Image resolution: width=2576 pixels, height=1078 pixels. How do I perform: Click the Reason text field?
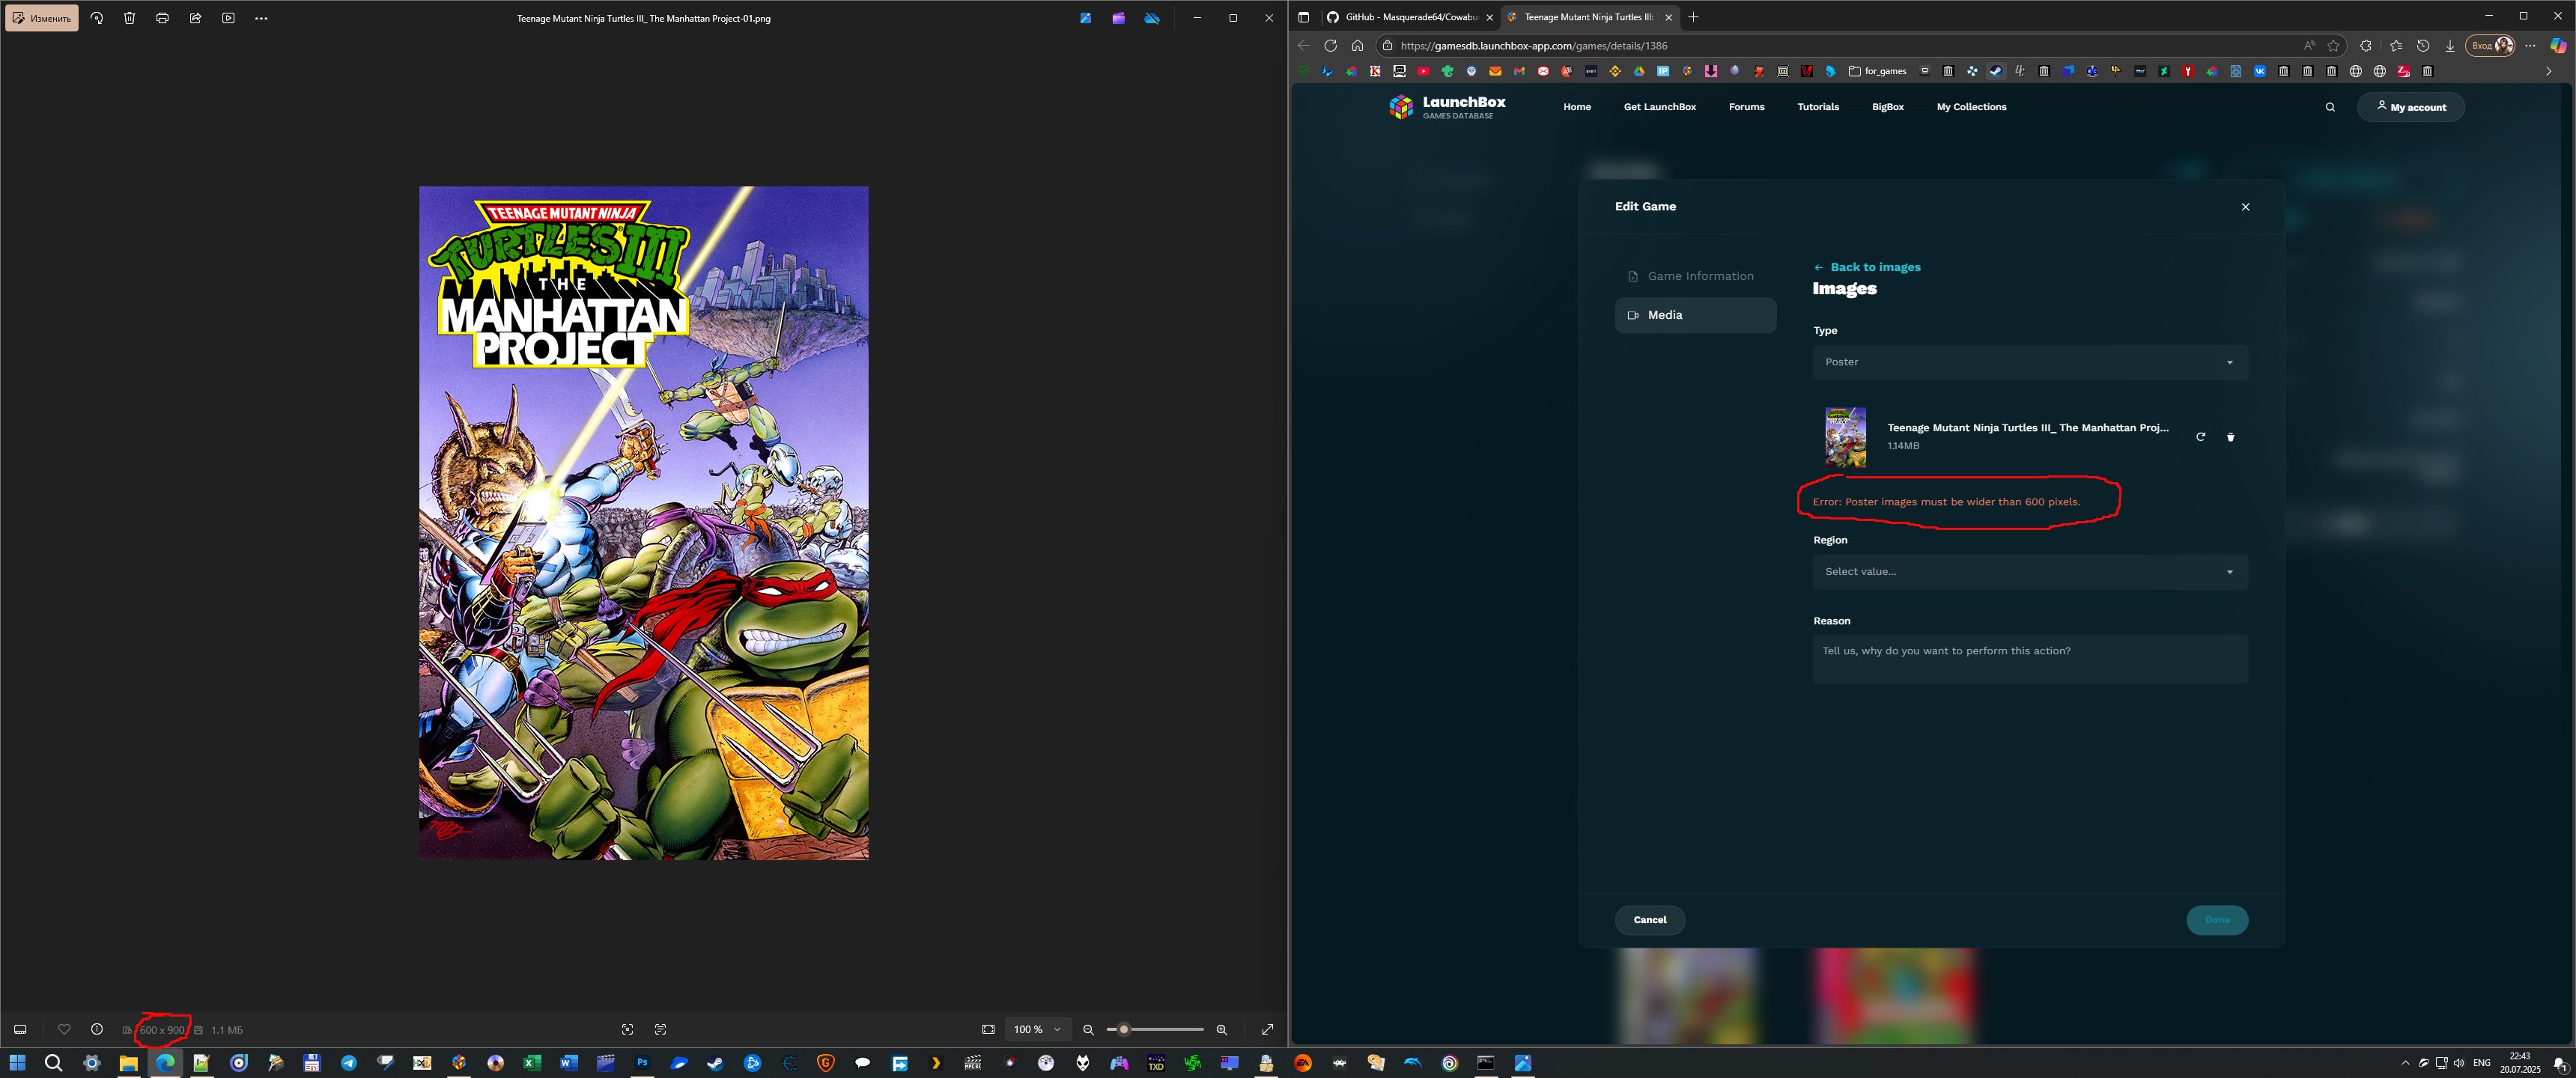click(2030, 659)
